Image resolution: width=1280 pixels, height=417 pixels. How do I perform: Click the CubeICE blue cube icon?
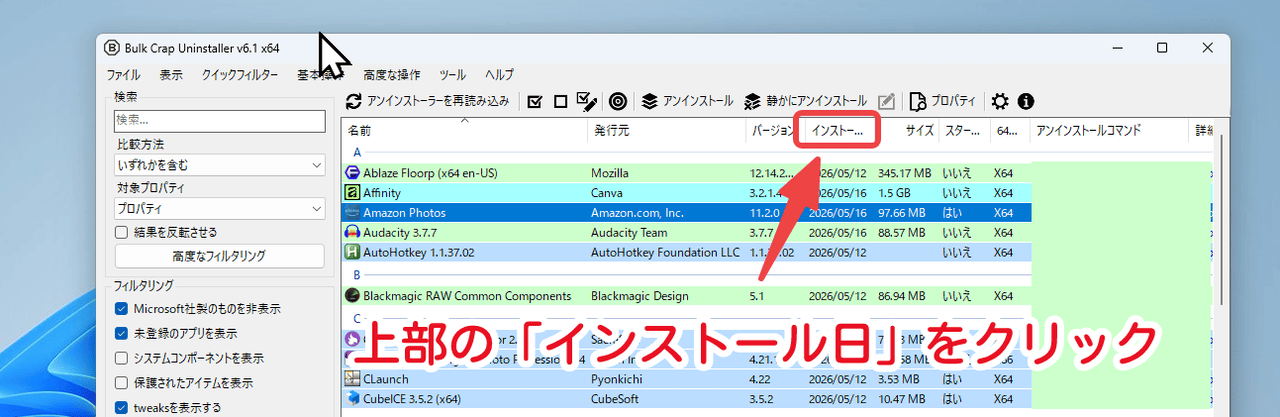pyautogui.click(x=352, y=399)
